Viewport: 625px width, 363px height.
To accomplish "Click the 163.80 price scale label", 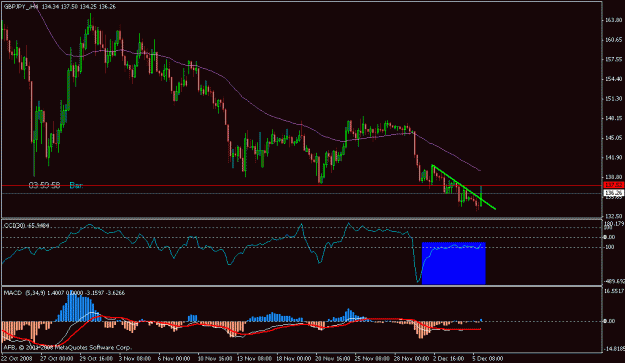I will (x=613, y=20).
